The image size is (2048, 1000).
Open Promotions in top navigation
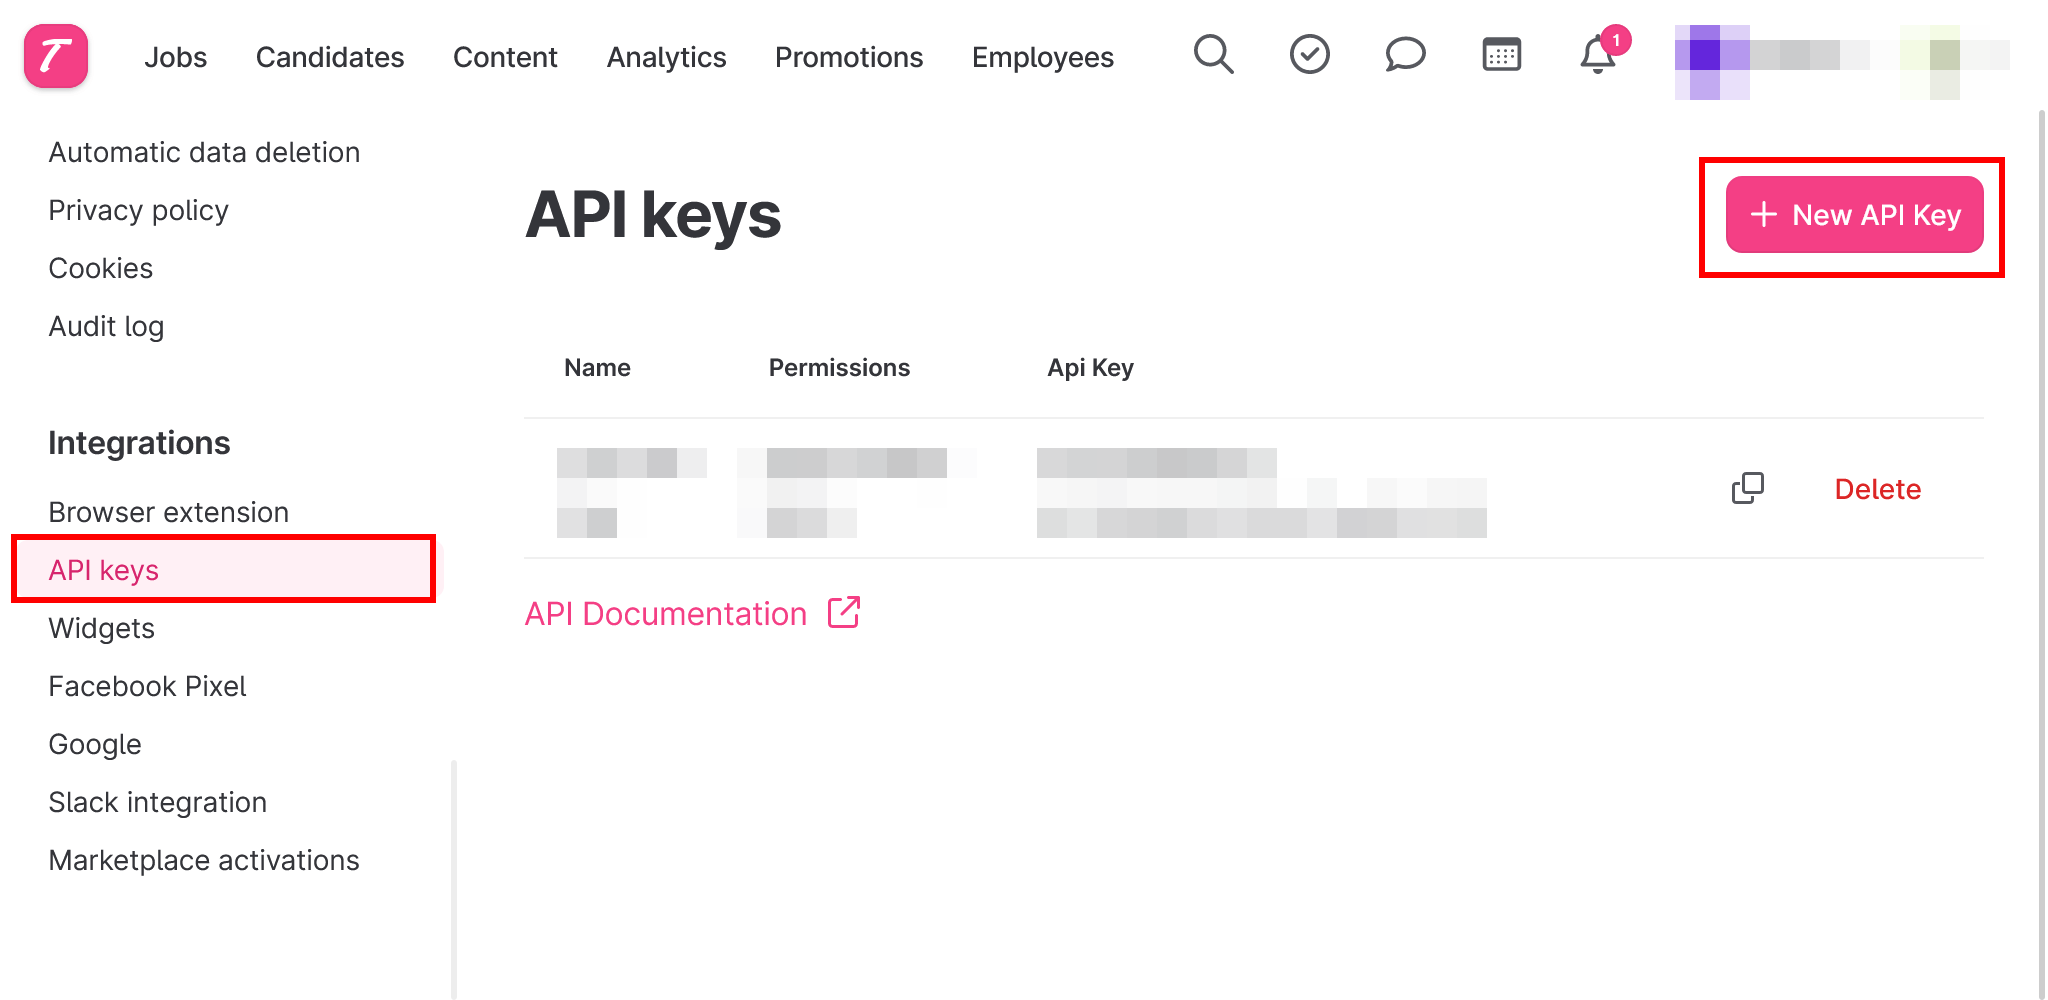point(849,57)
